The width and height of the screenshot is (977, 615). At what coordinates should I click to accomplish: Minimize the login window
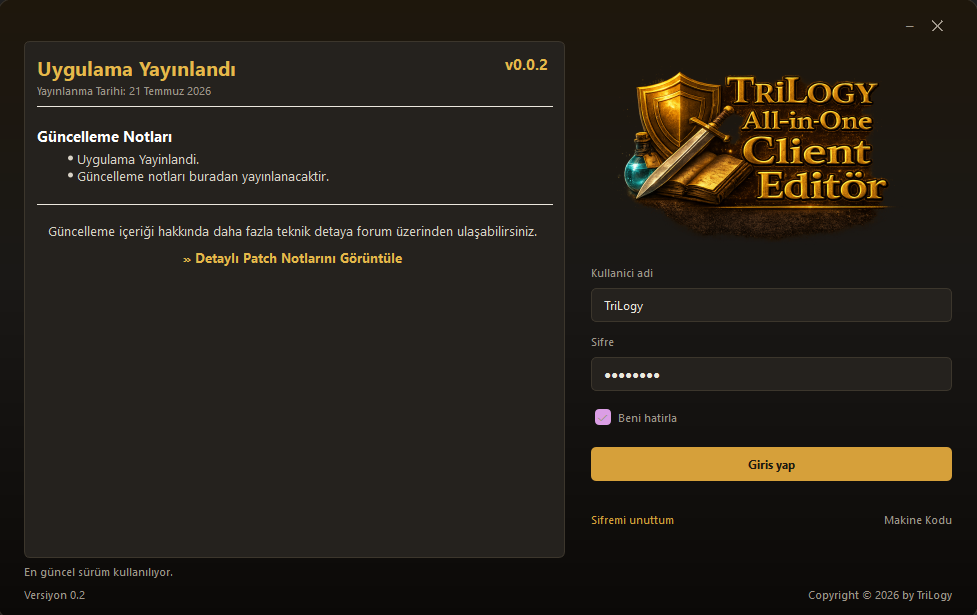910,26
